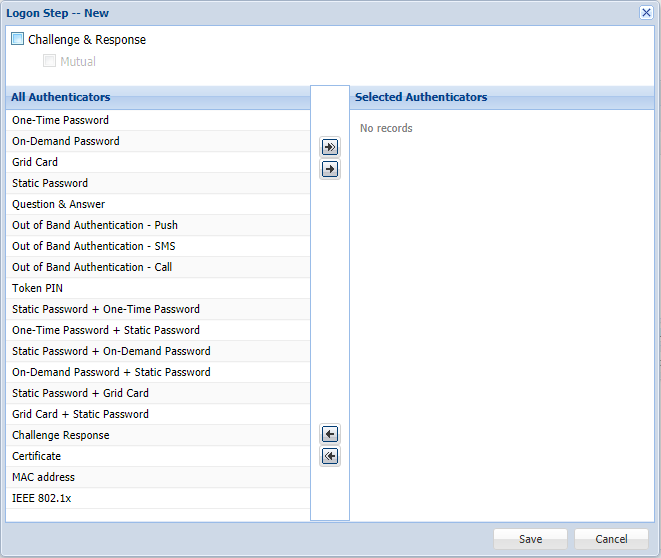
Task: Choose Token PIN authenticator row
Action: [37, 288]
